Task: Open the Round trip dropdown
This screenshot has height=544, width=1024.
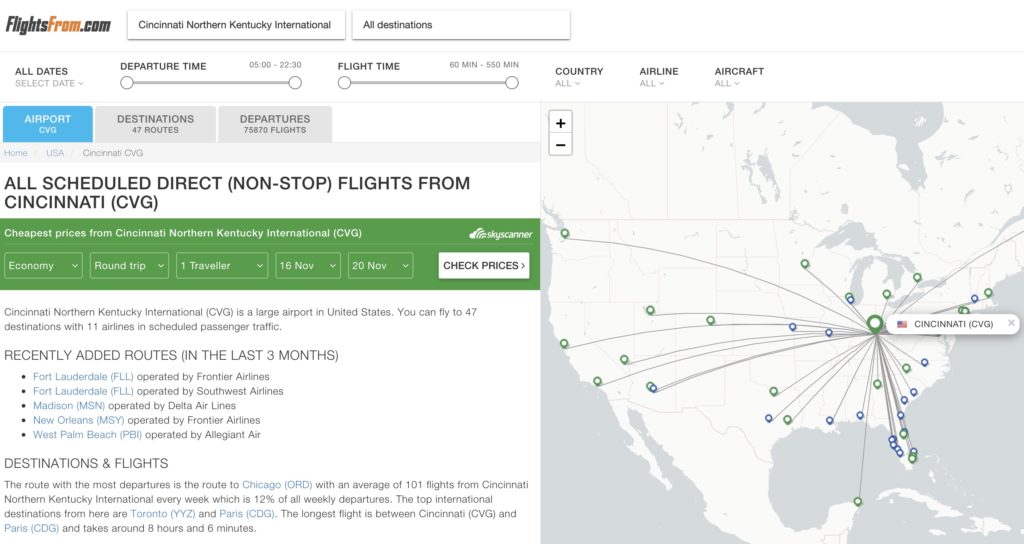Action: tap(130, 266)
